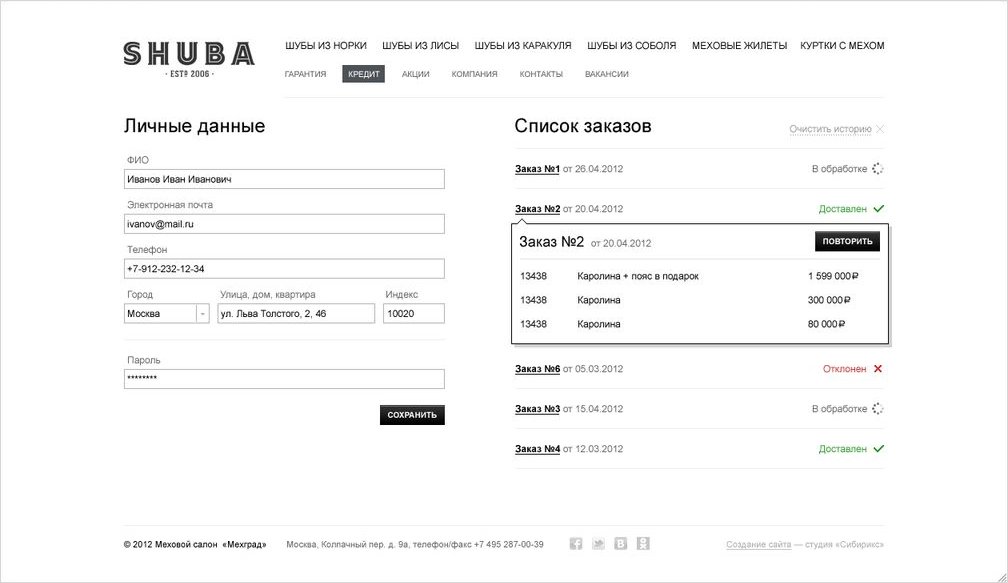Open the Заказ №6 link
The image size is (1008, 583).
pyautogui.click(x=537, y=369)
